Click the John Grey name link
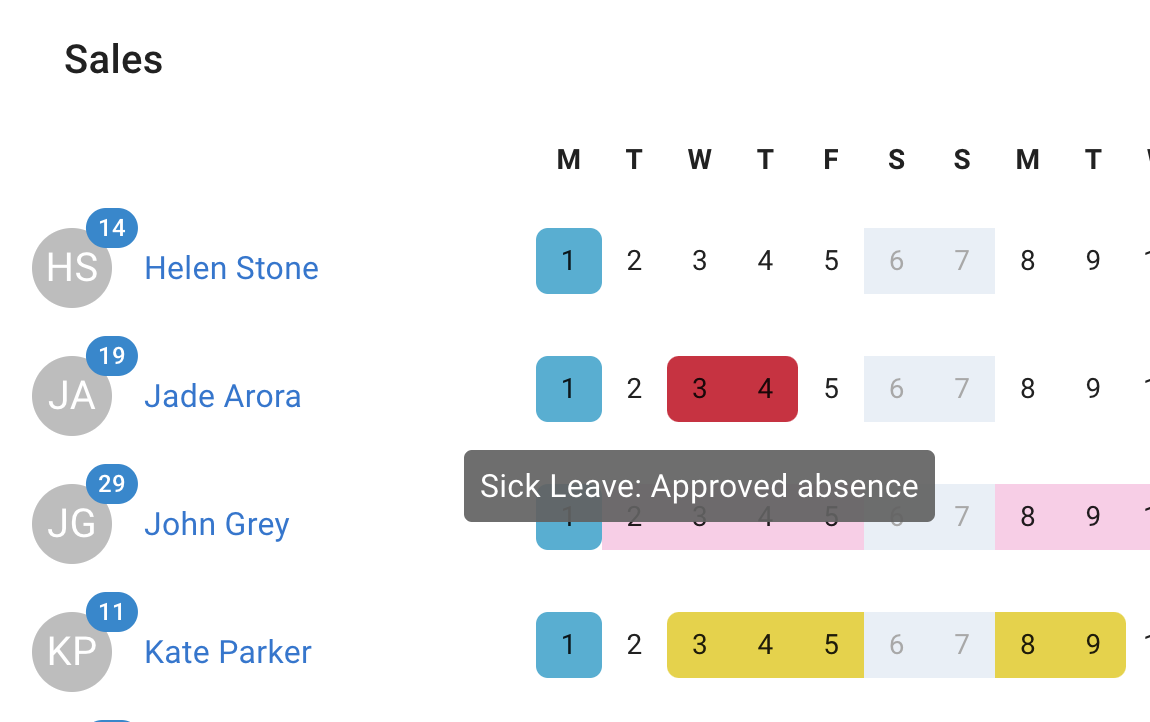 [x=217, y=524]
